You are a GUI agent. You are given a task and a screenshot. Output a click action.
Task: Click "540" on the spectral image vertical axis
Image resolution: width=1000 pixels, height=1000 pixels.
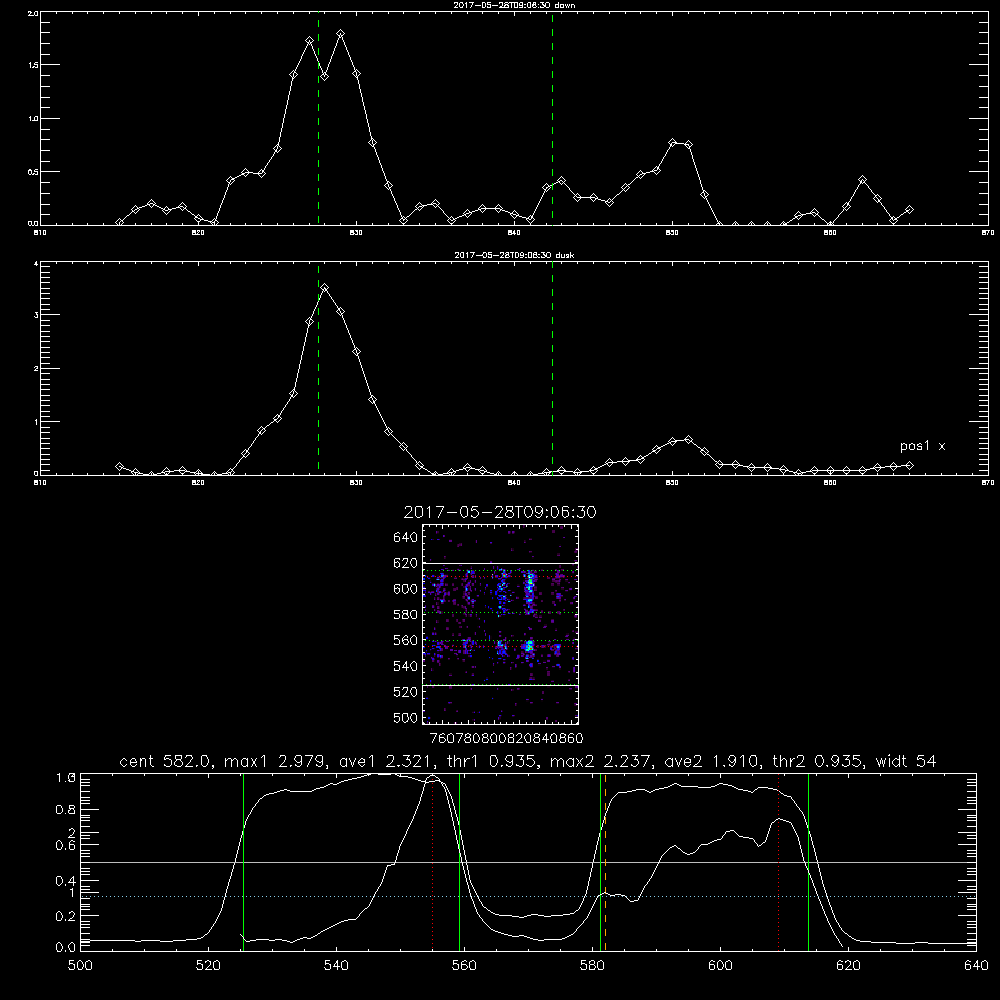click(x=406, y=666)
